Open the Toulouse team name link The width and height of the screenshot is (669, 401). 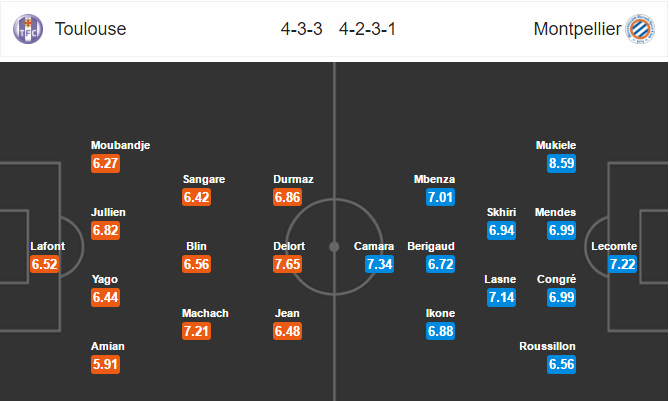(90, 29)
